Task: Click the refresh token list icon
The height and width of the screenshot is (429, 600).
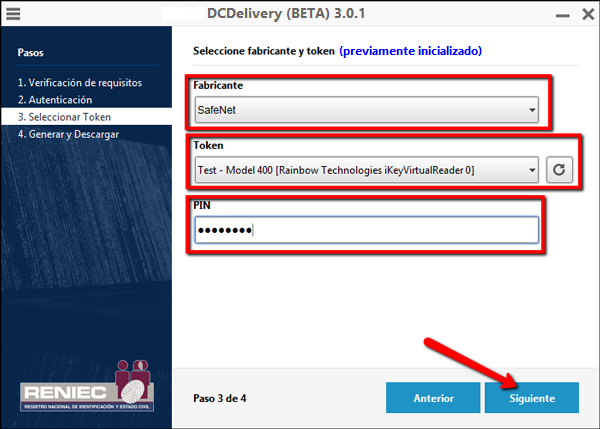Action: (x=560, y=170)
